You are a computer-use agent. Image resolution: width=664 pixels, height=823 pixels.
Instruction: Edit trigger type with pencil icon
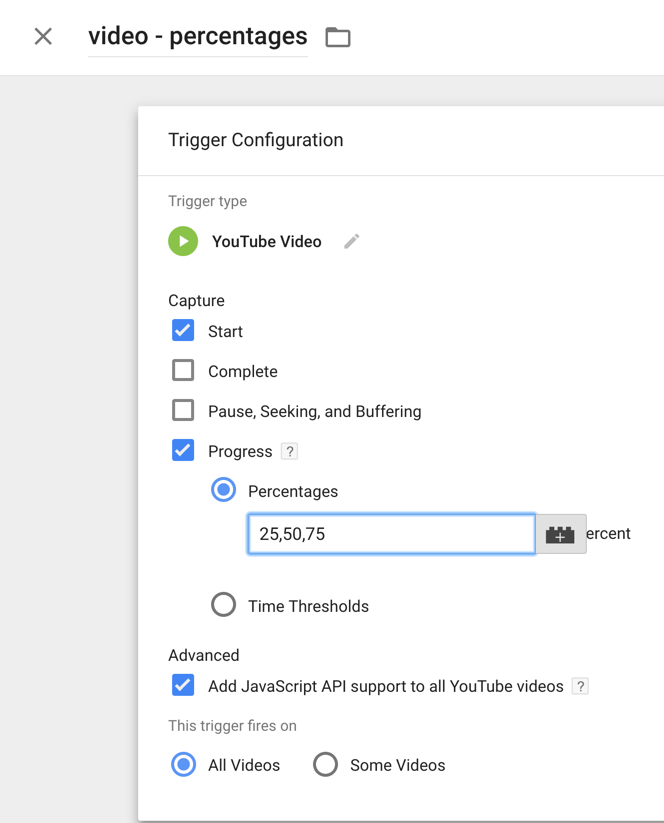[x=352, y=241]
